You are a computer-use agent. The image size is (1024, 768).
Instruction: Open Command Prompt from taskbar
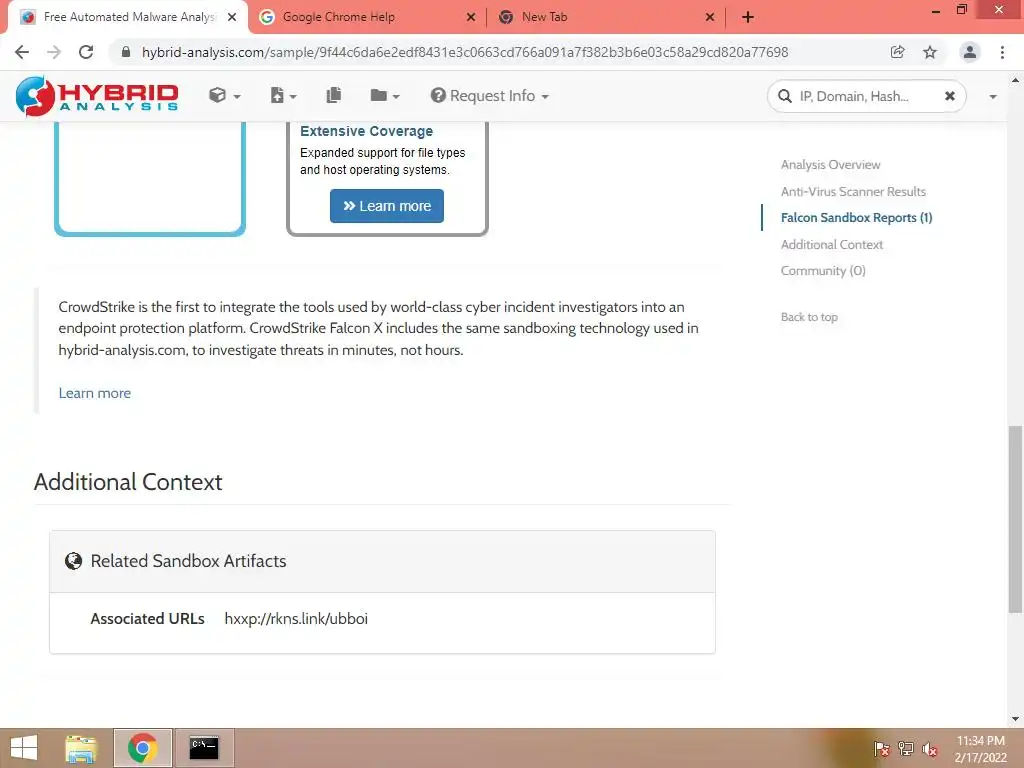tap(204, 748)
